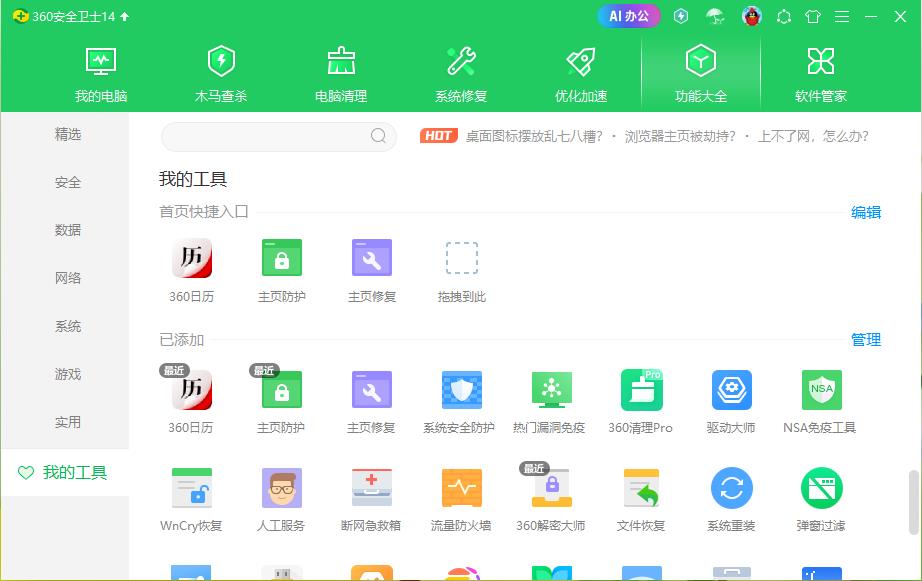The image size is (922, 581).
Task: Launch 驱动大师 tool
Action: coord(731,402)
